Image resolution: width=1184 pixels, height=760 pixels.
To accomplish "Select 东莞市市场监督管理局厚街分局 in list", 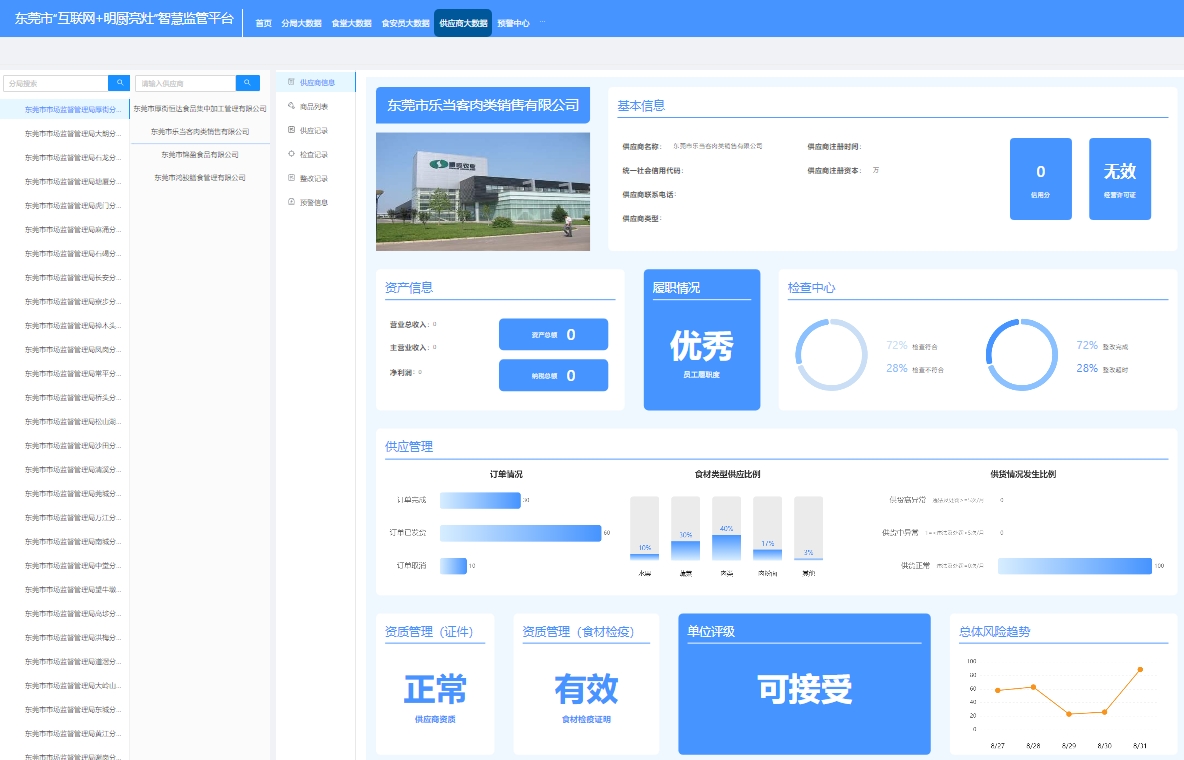I will (65, 110).
